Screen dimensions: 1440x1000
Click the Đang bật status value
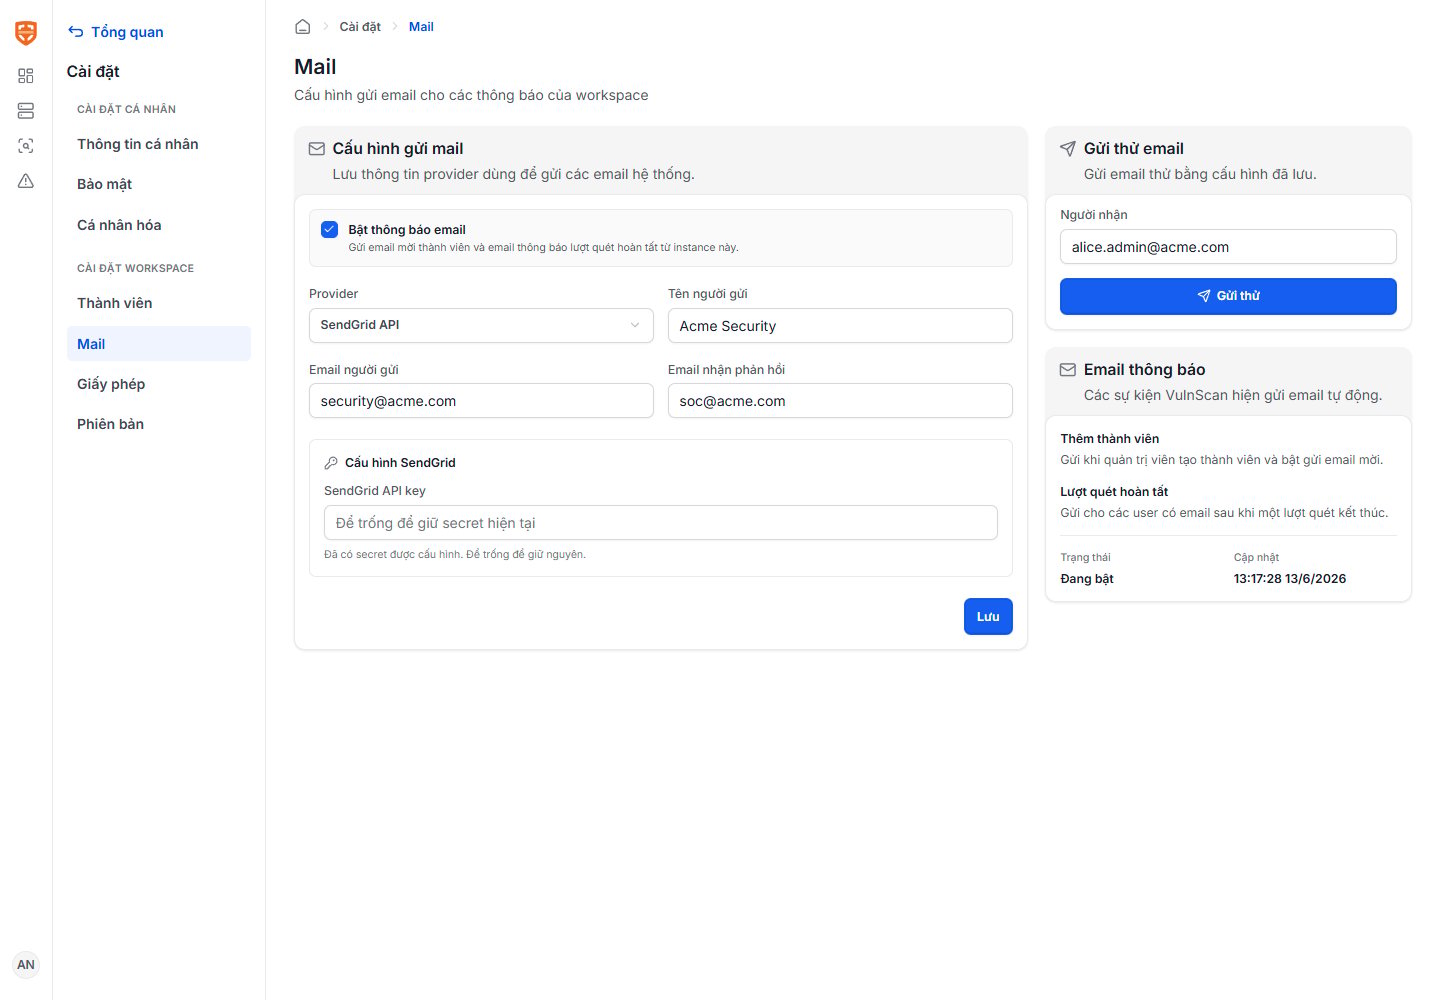click(1087, 579)
